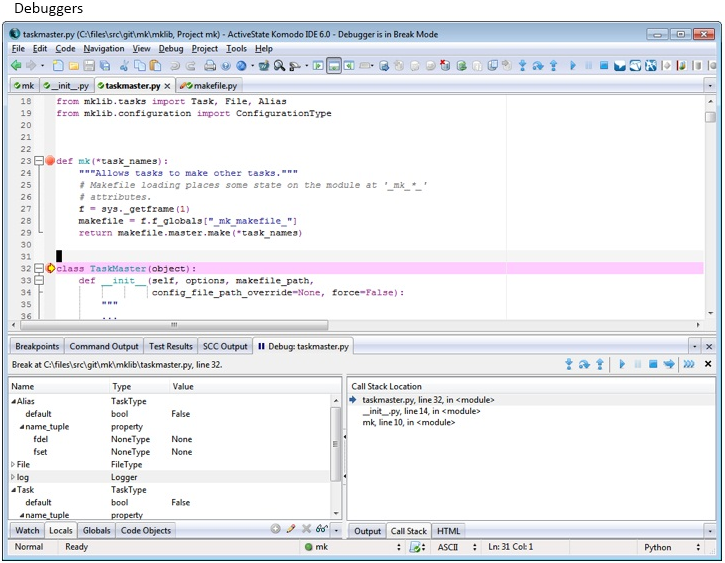Switch to the makefile.py editor tab
Screen dimensions: 725x563
pyautogui.click(x=209, y=86)
